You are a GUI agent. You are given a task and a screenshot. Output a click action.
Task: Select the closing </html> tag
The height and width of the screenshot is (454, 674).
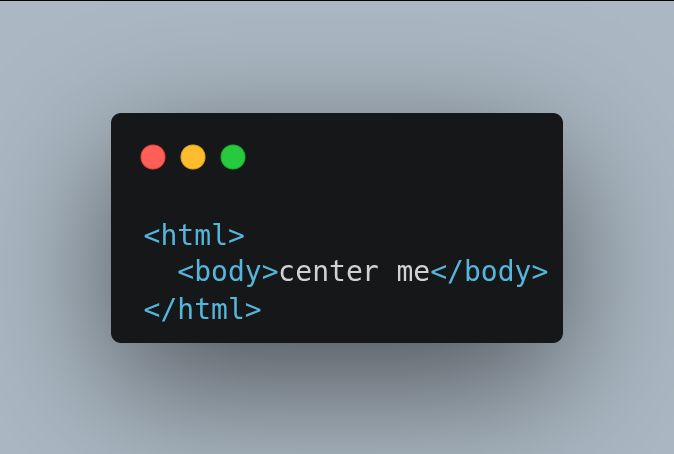(x=202, y=309)
